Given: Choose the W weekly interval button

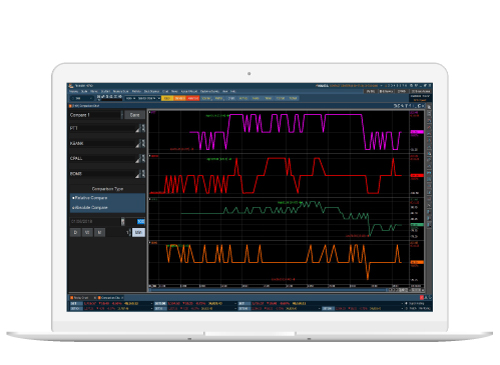Looking at the screenshot, I should [x=87, y=232].
